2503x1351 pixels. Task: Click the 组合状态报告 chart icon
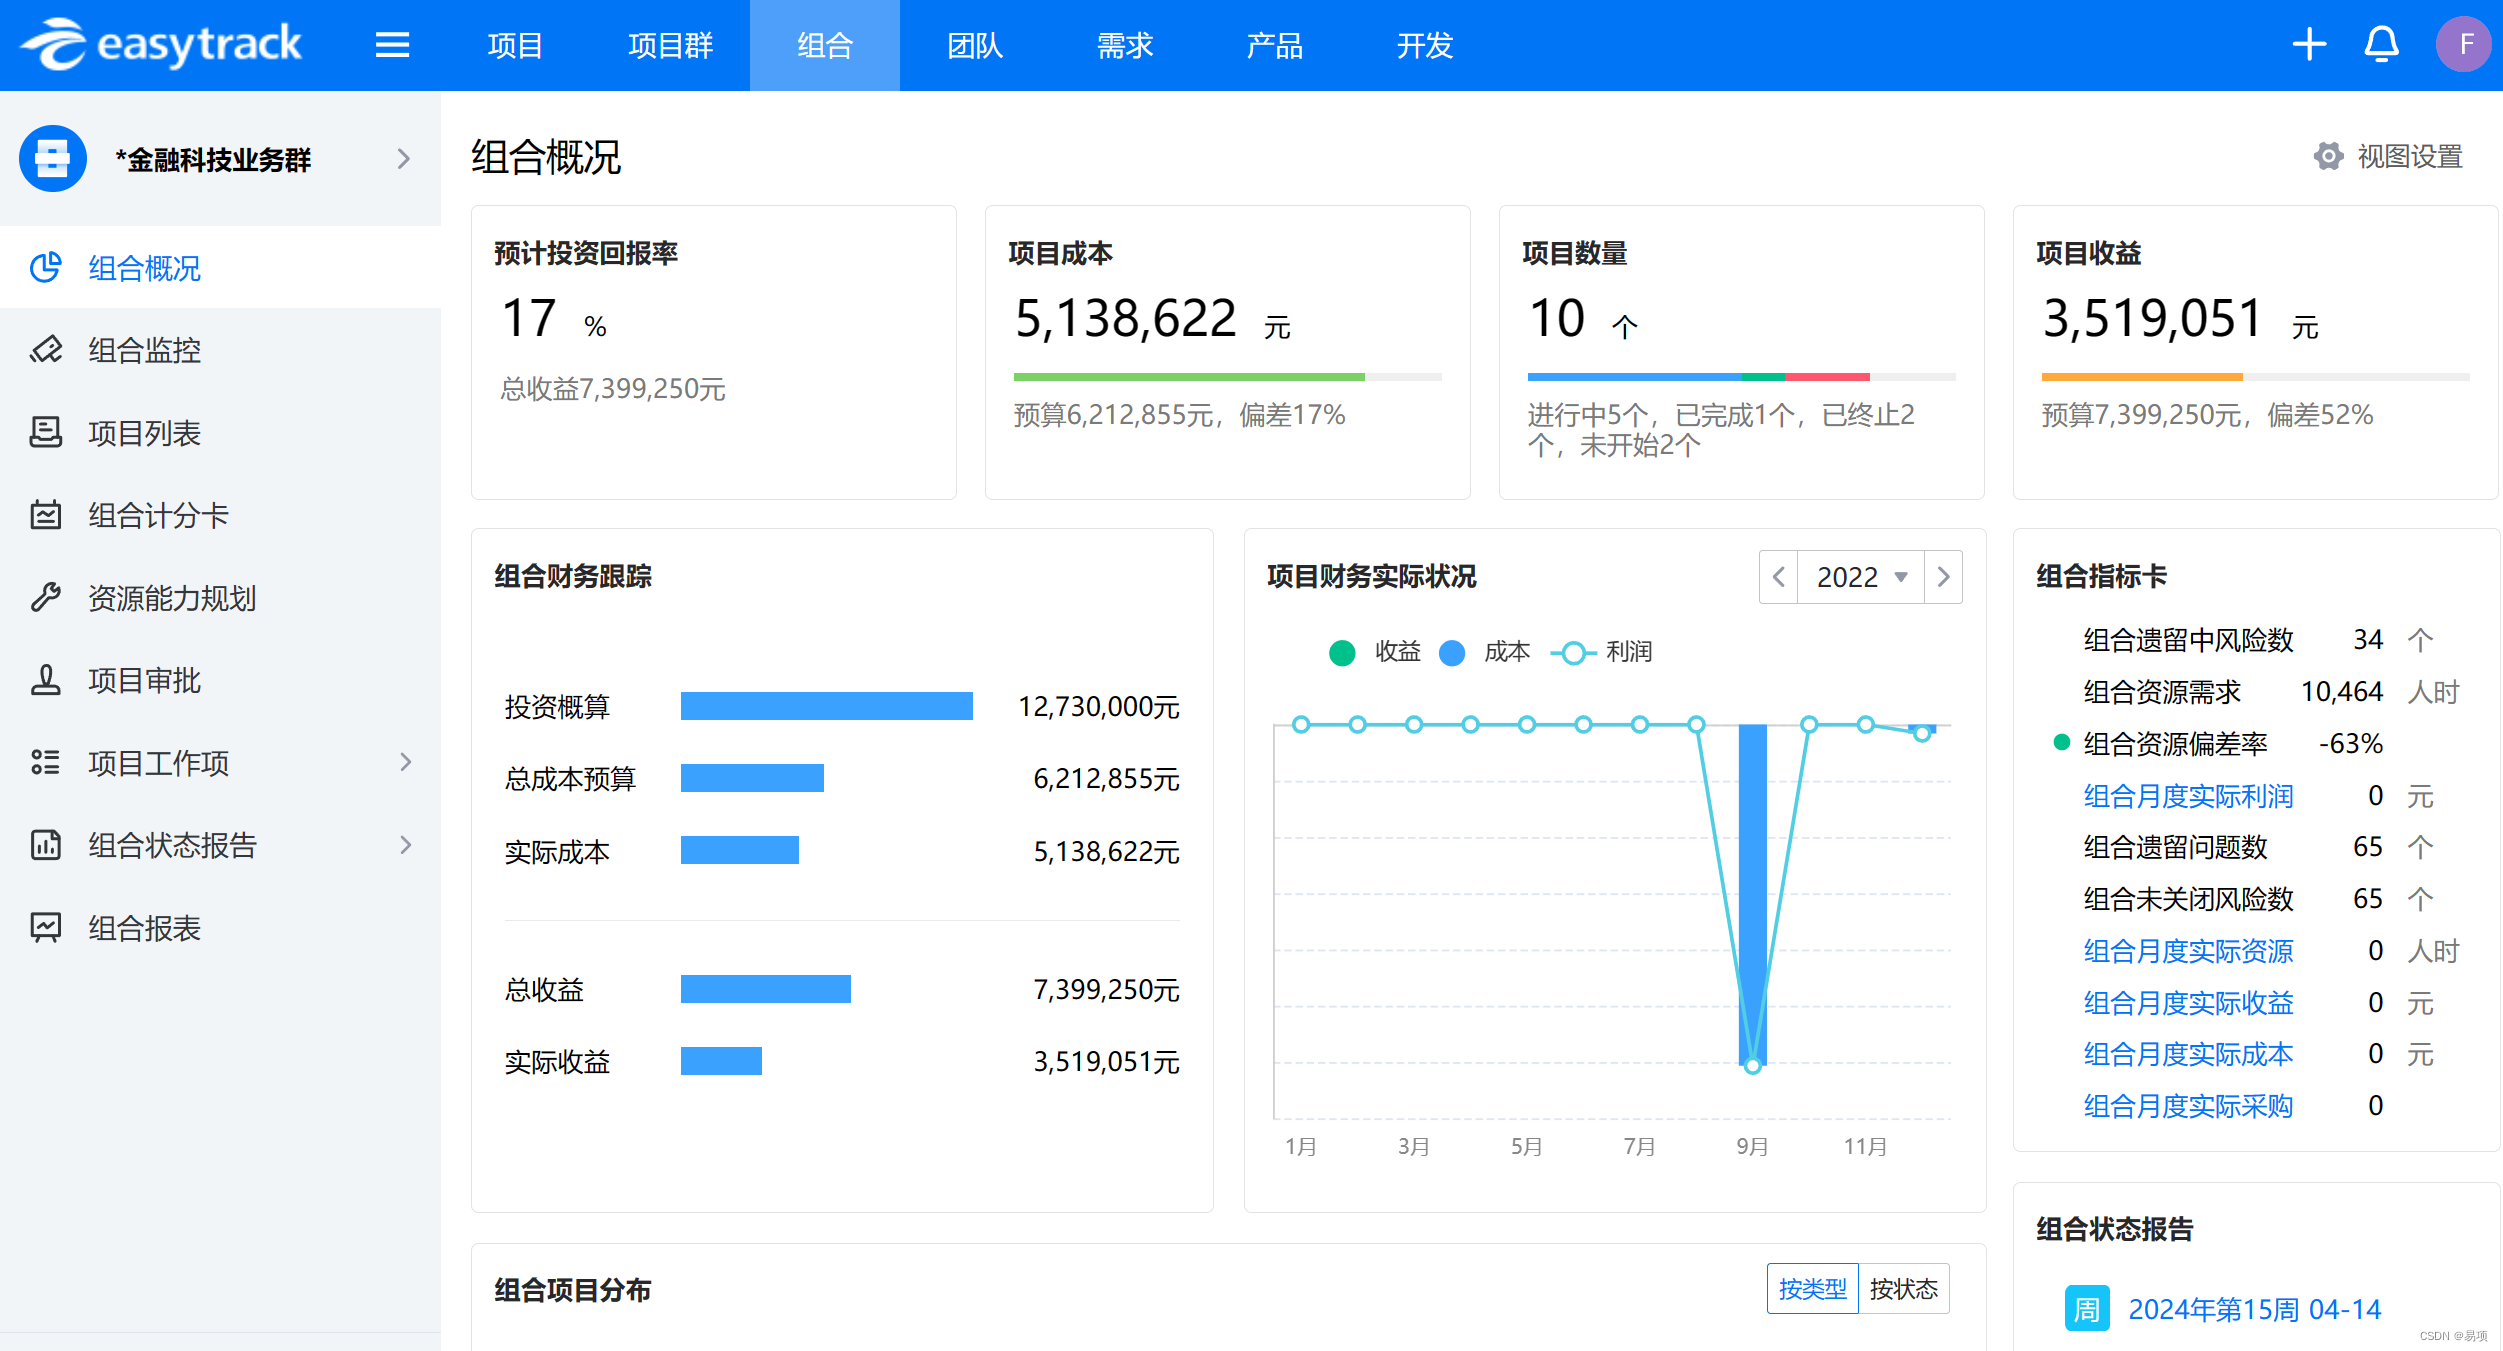tap(46, 845)
